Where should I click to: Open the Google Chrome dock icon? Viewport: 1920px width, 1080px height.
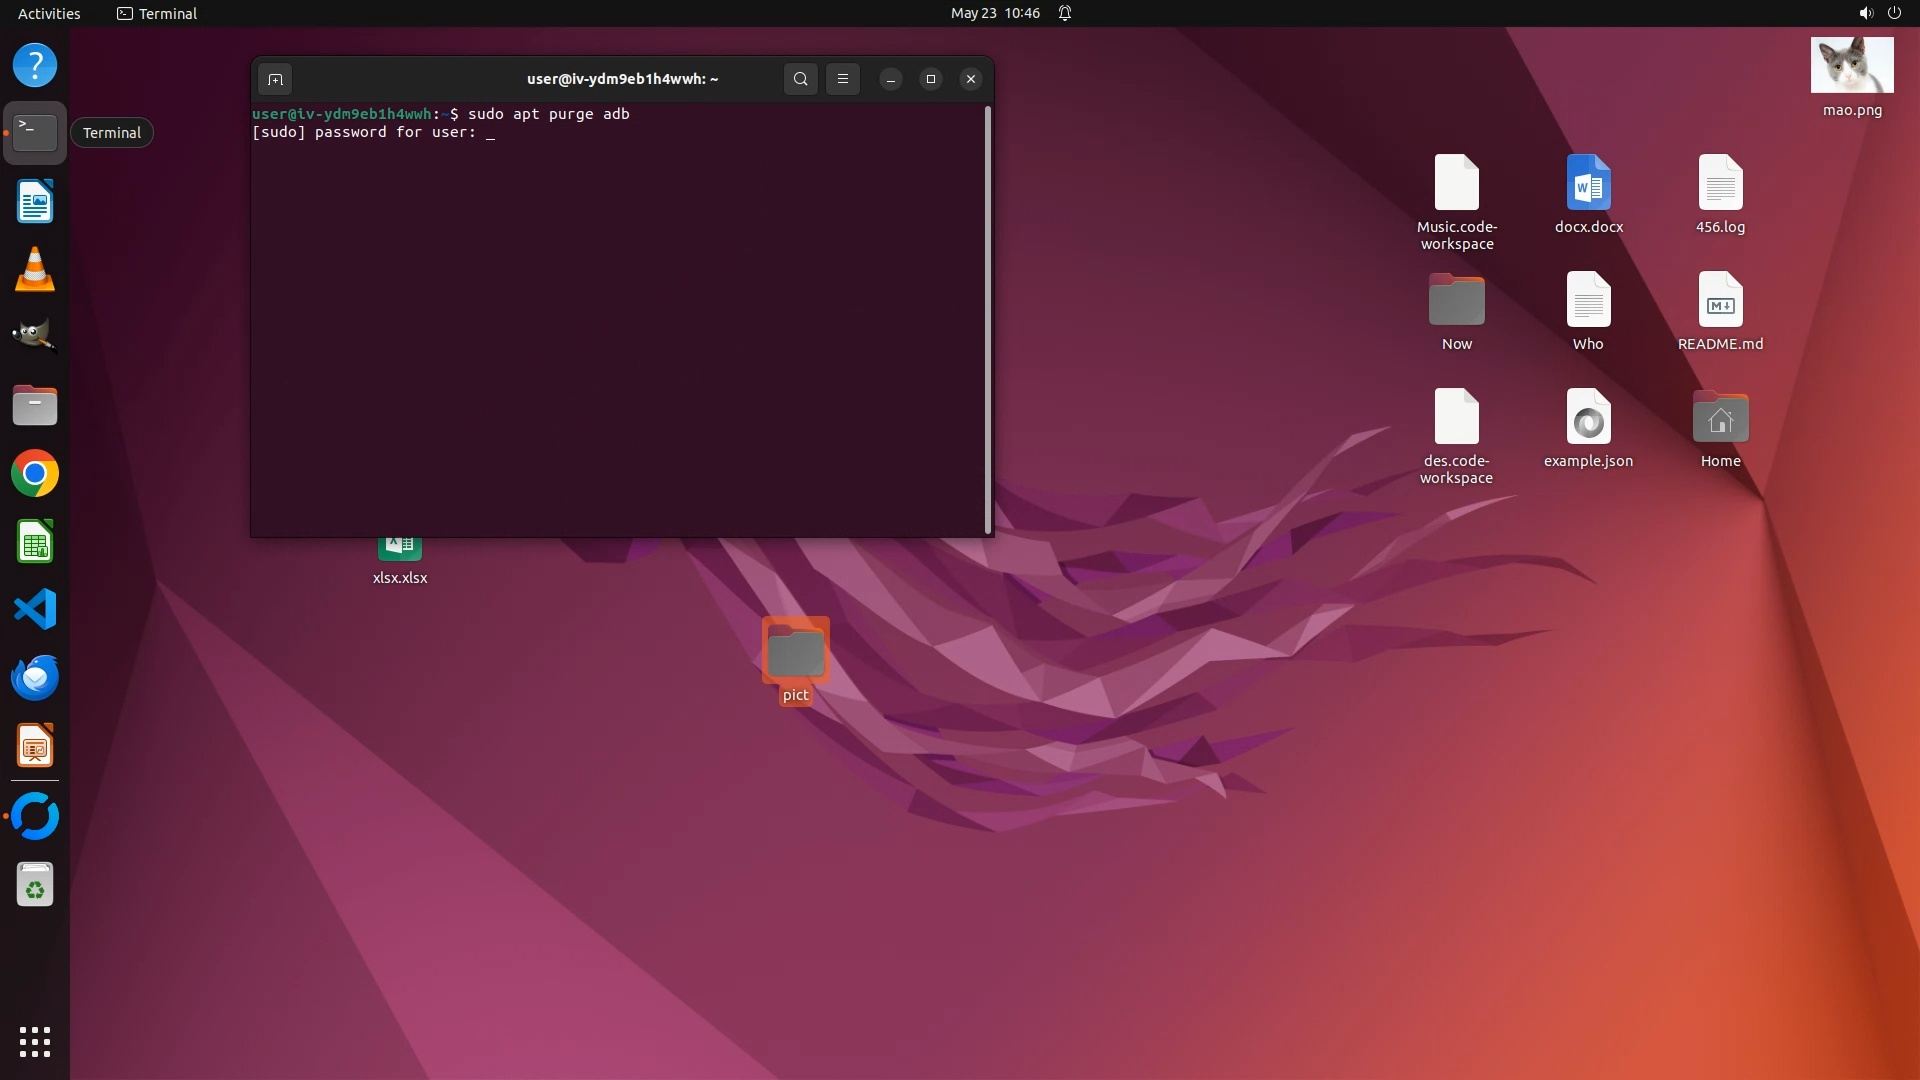[x=35, y=474]
